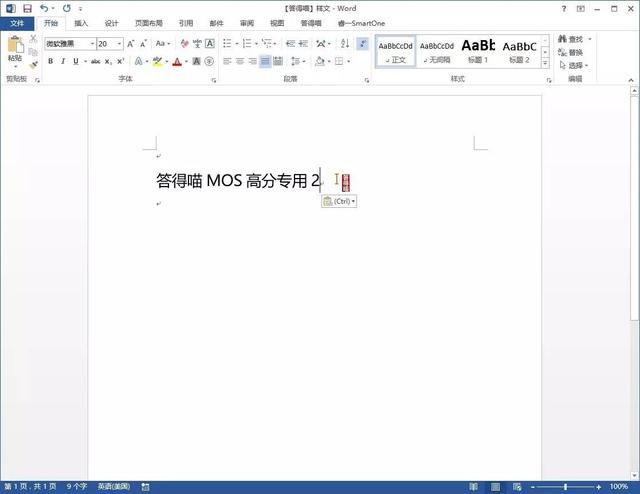The image size is (640, 494).
Task: Toggle Underline formatting
Action: [76, 61]
